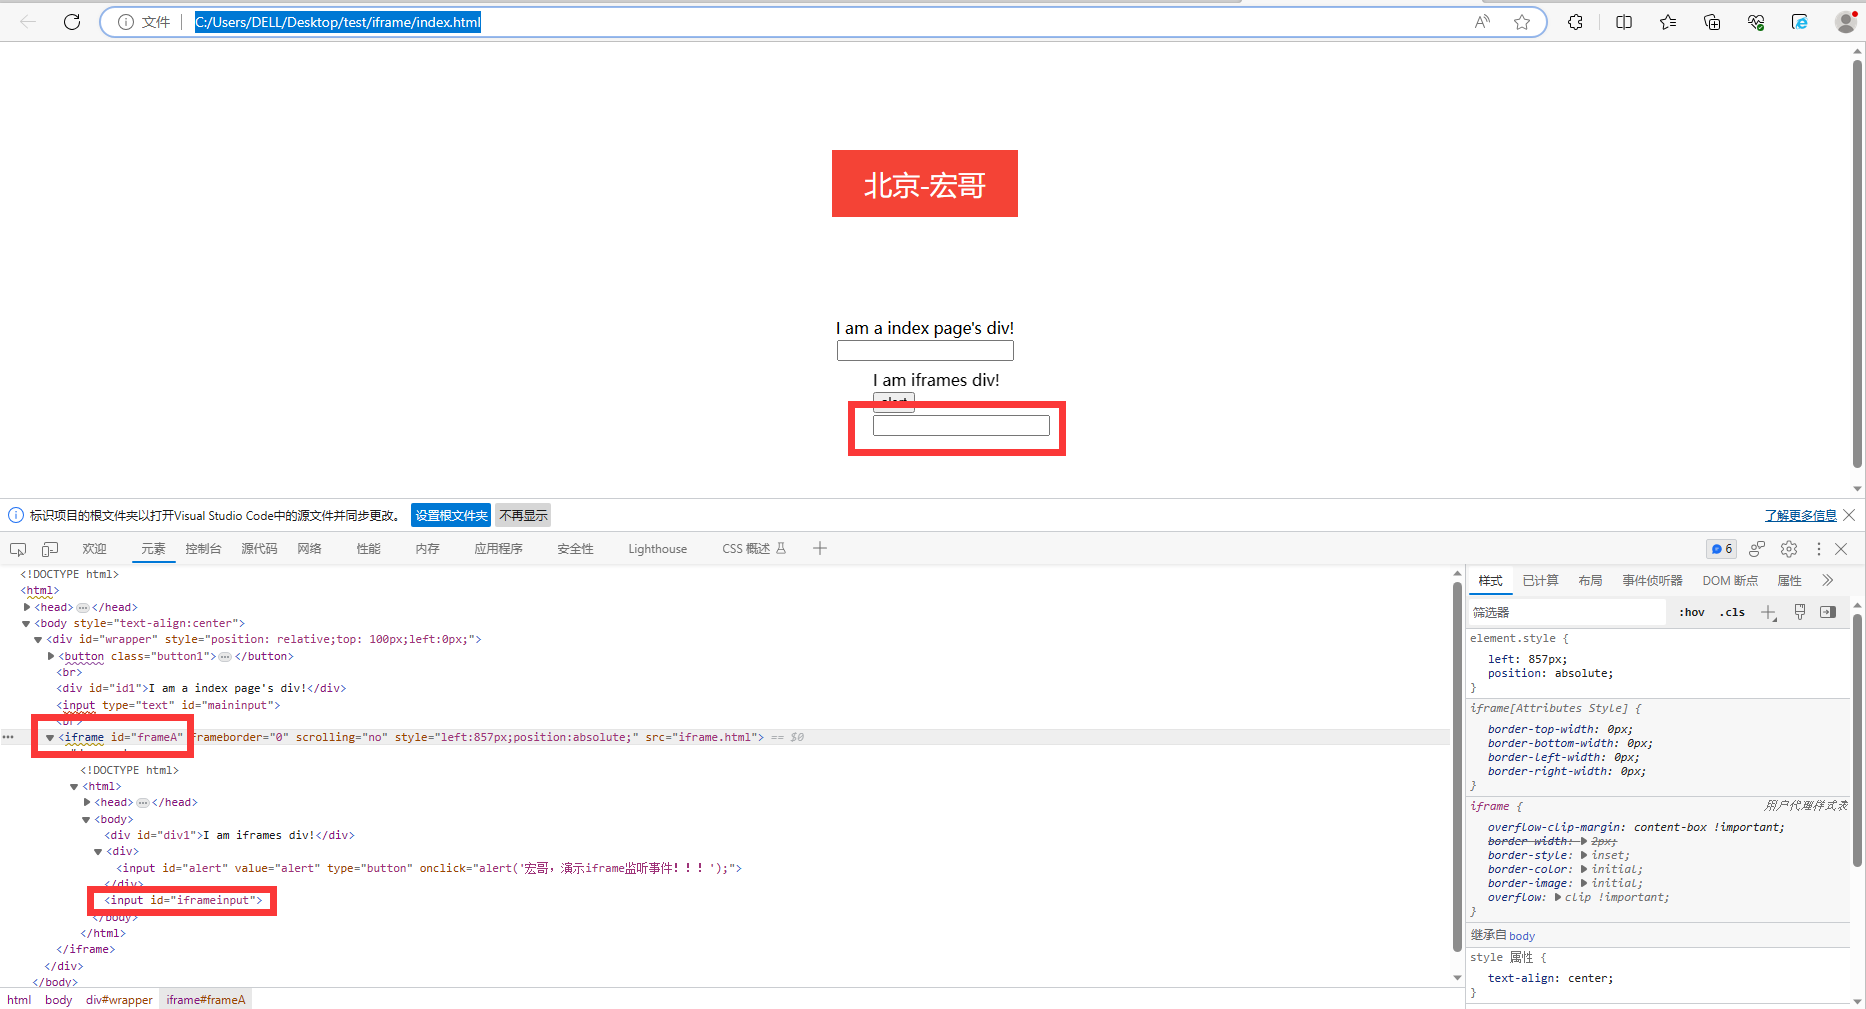
Task: Open the 性能 performance tab
Action: coord(368,549)
